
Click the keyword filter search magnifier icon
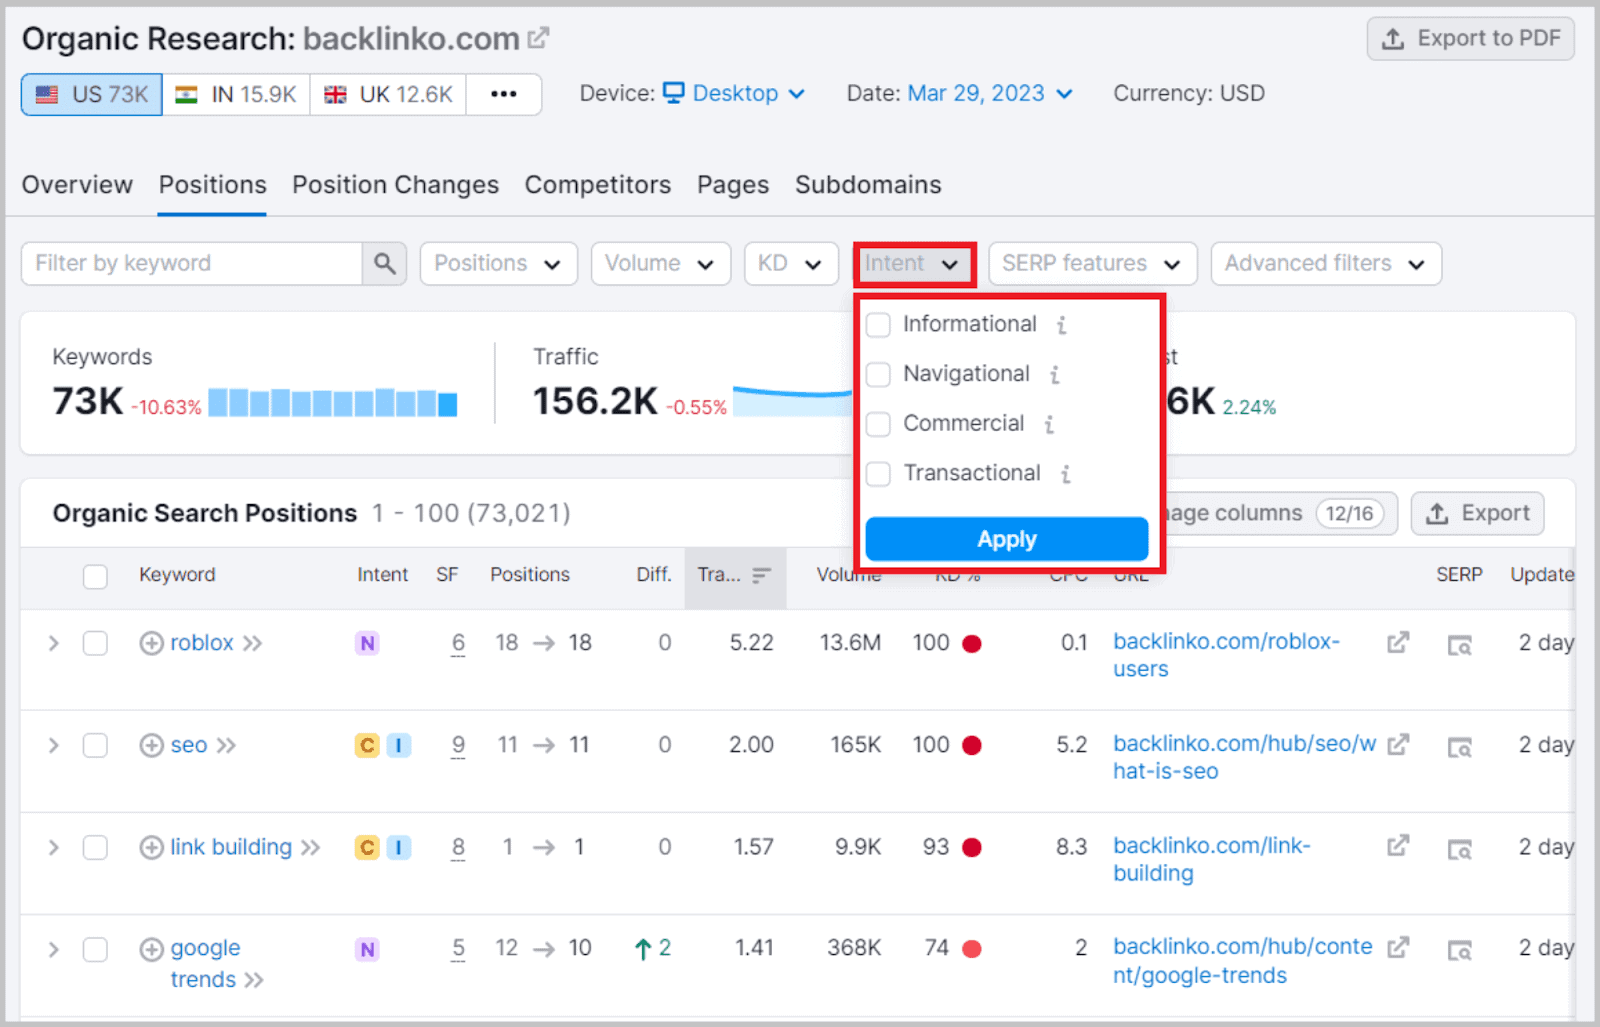[x=384, y=263]
